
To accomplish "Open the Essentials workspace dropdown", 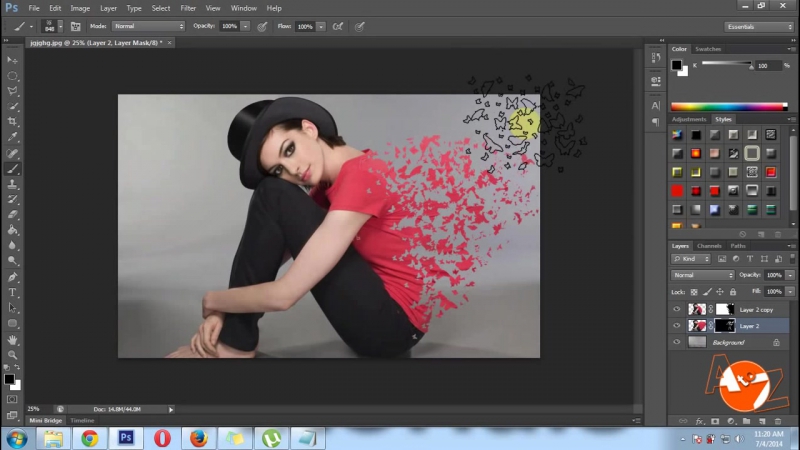I will pyautogui.click(x=759, y=26).
